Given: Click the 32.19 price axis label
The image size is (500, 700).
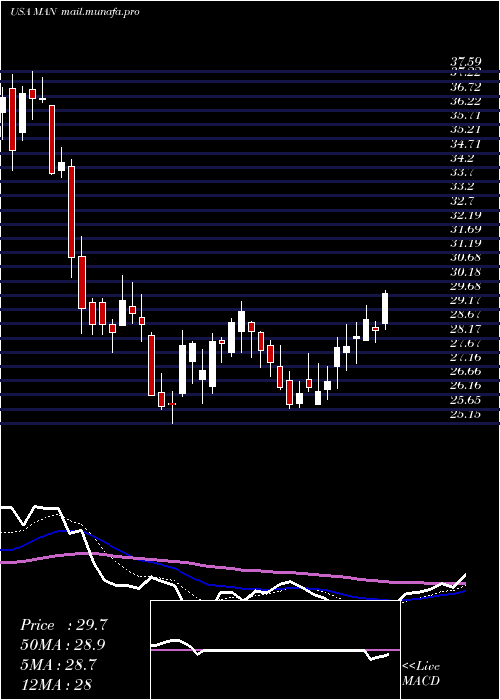Looking at the screenshot, I should (466, 215).
